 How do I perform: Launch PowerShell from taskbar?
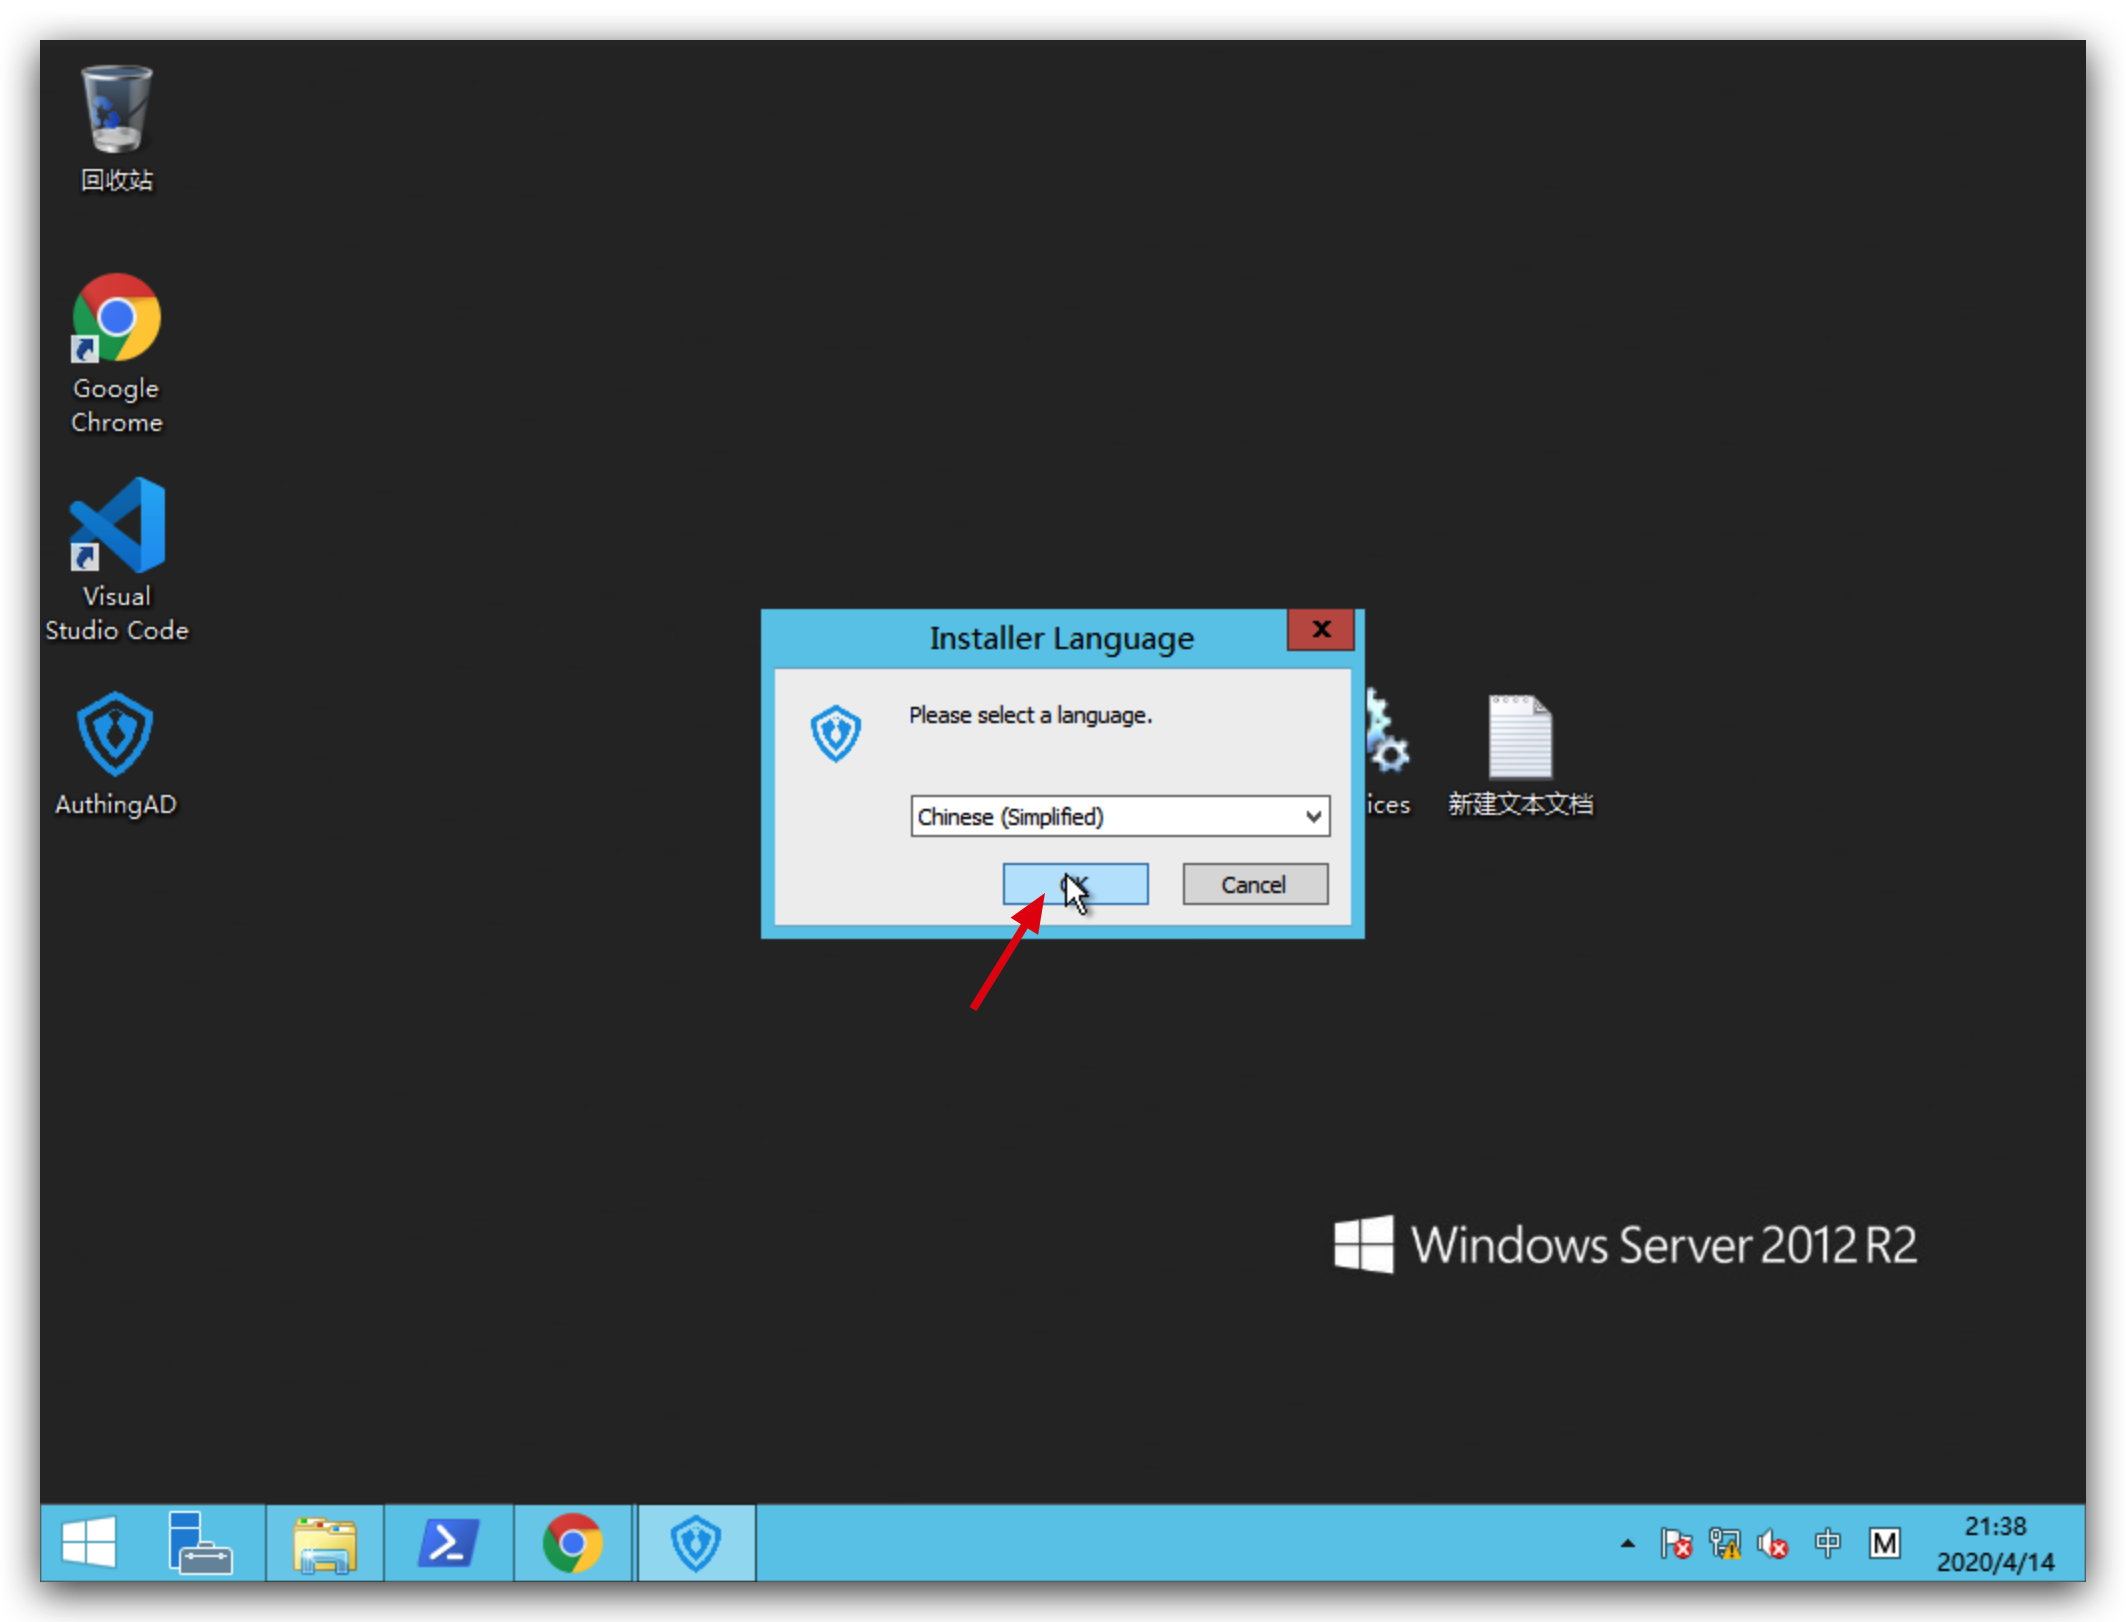click(x=448, y=1543)
